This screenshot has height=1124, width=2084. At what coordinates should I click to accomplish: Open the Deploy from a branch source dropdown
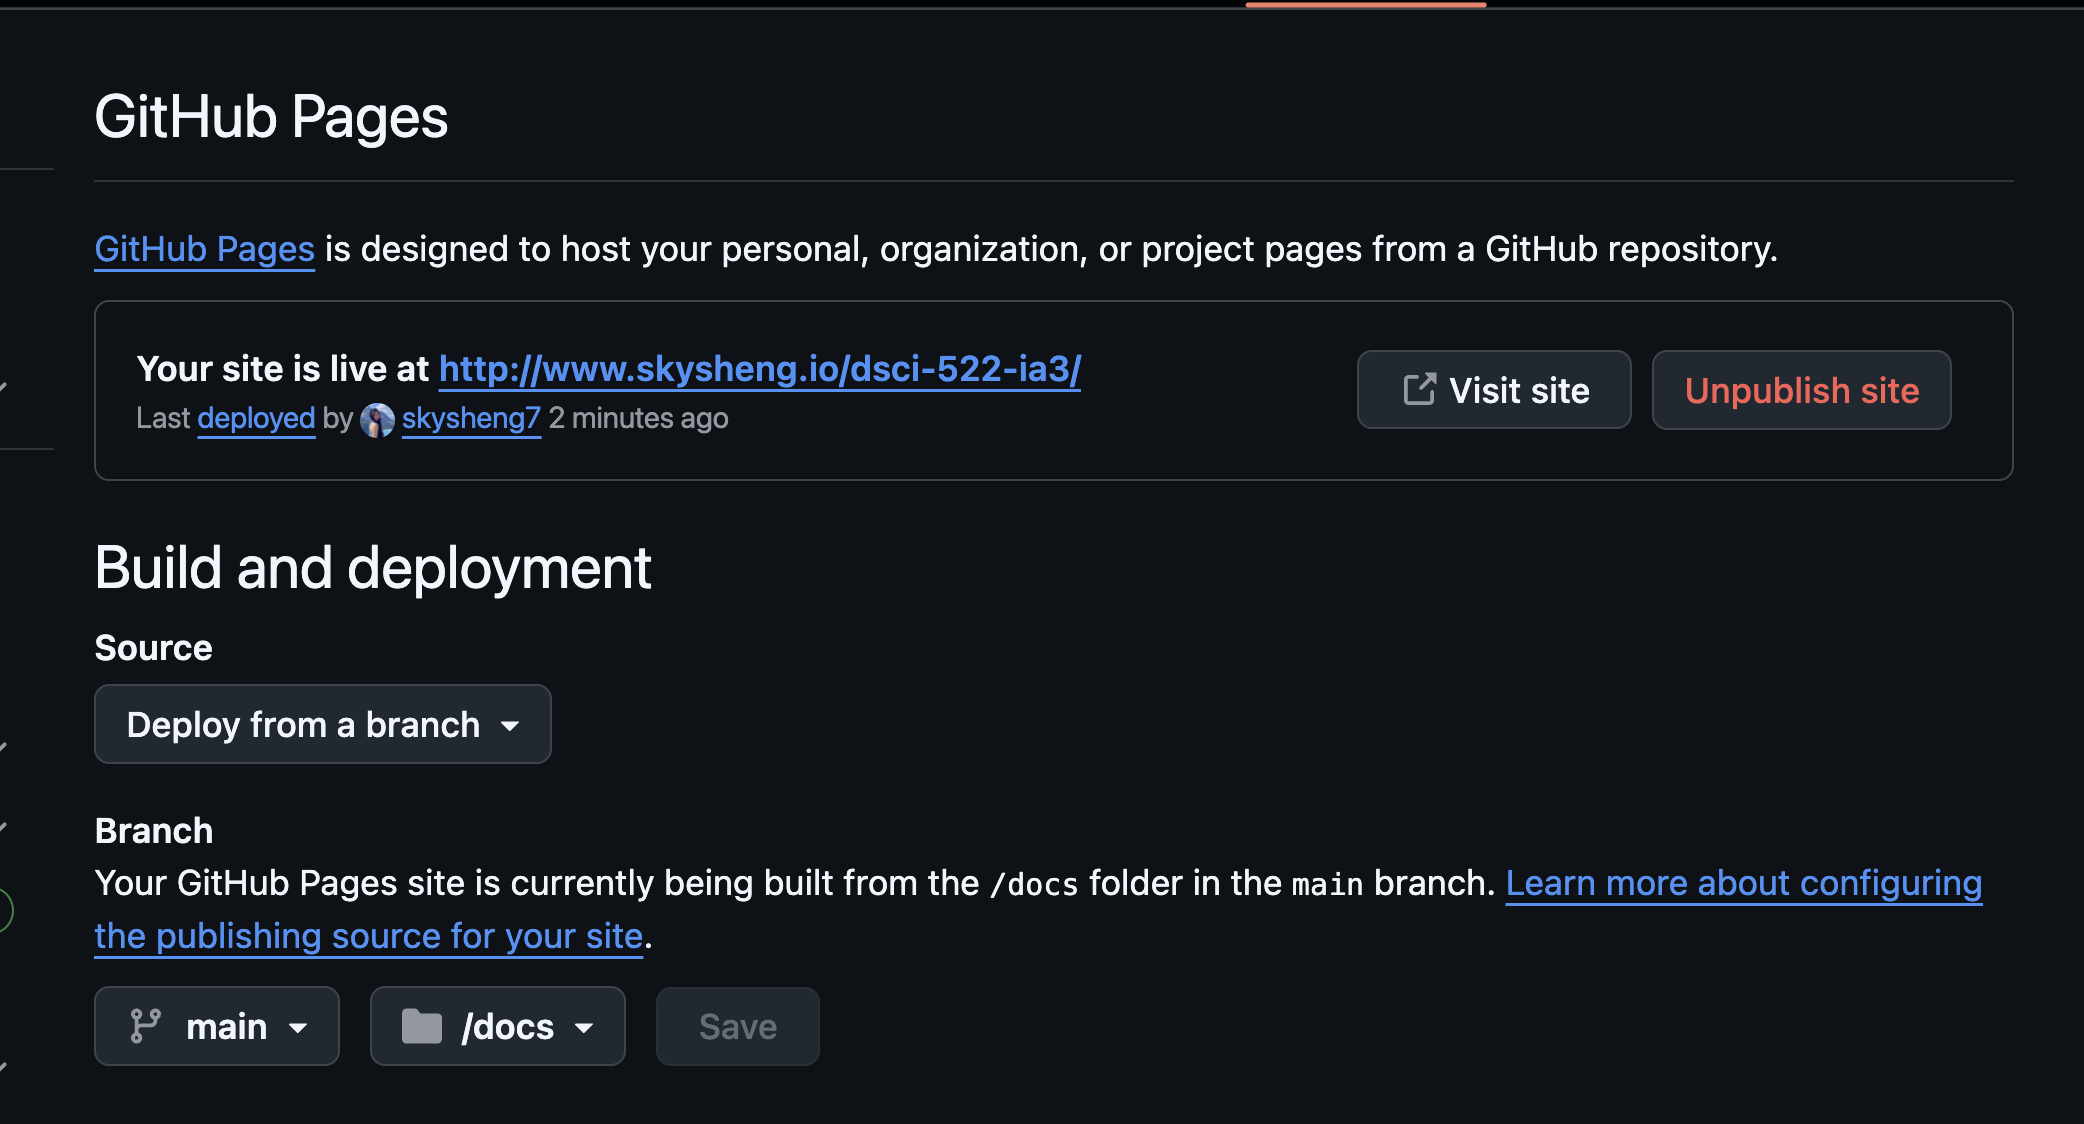[322, 724]
